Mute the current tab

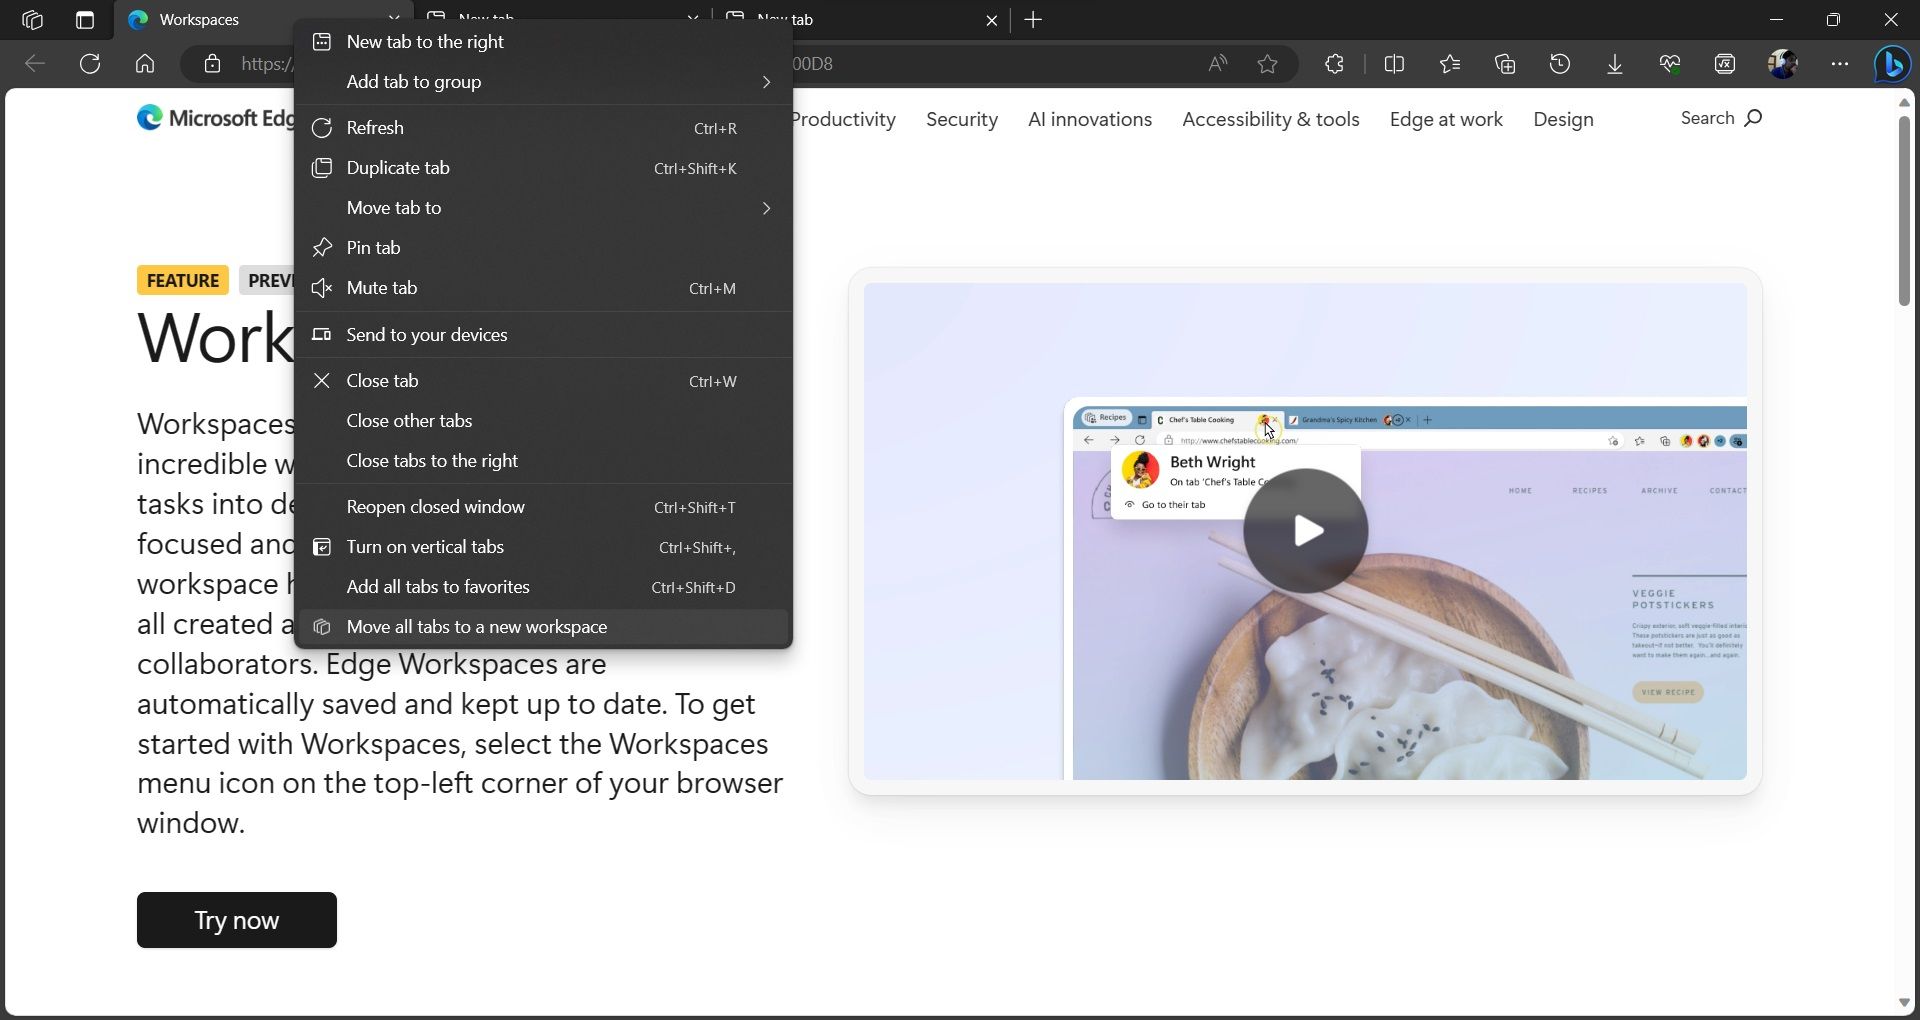[x=381, y=288]
